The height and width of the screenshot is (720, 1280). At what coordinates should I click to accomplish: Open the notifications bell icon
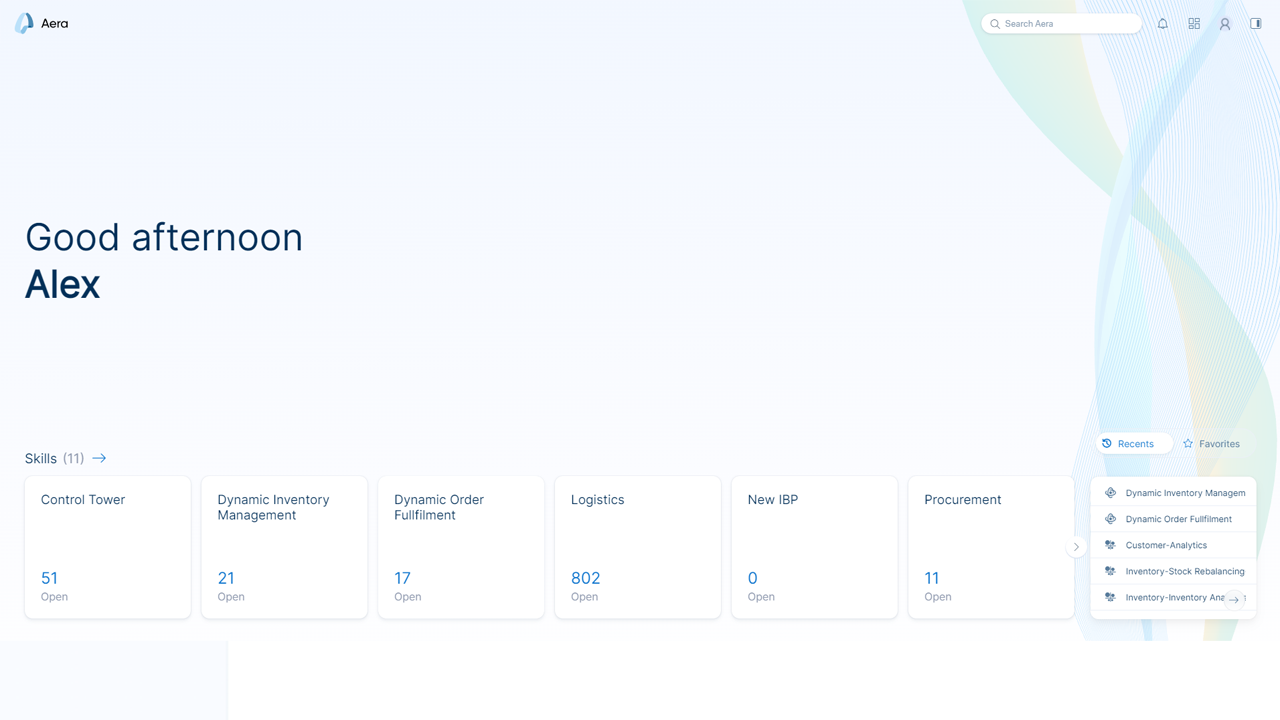(x=1162, y=23)
